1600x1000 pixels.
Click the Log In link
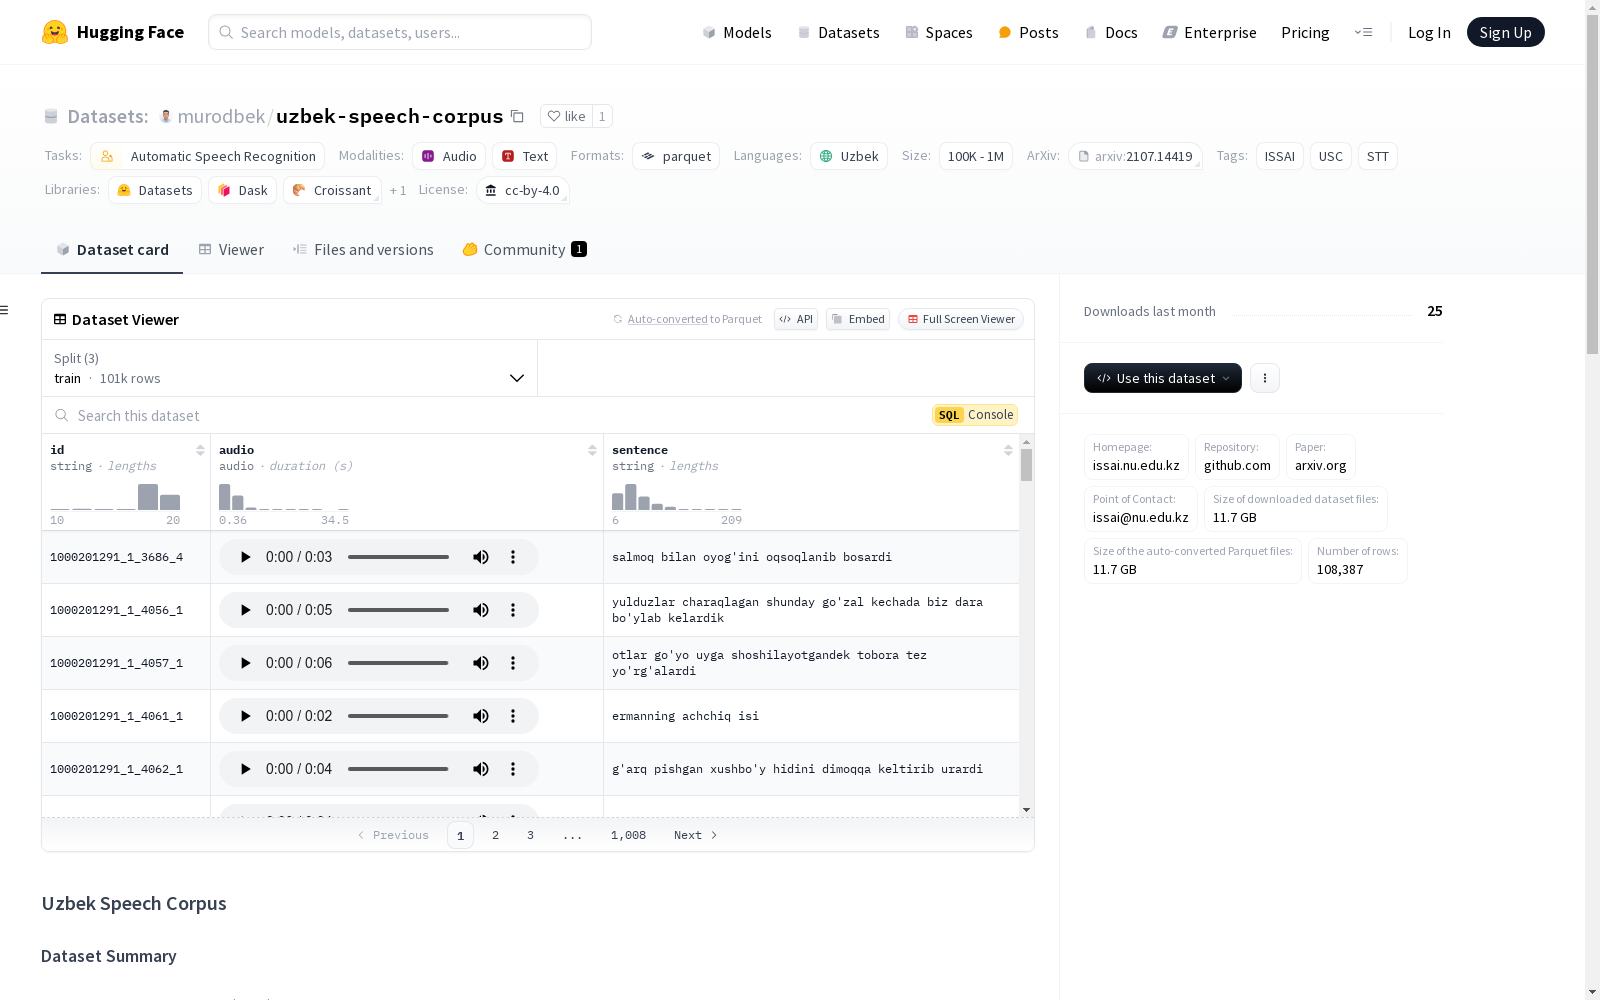[x=1429, y=32]
